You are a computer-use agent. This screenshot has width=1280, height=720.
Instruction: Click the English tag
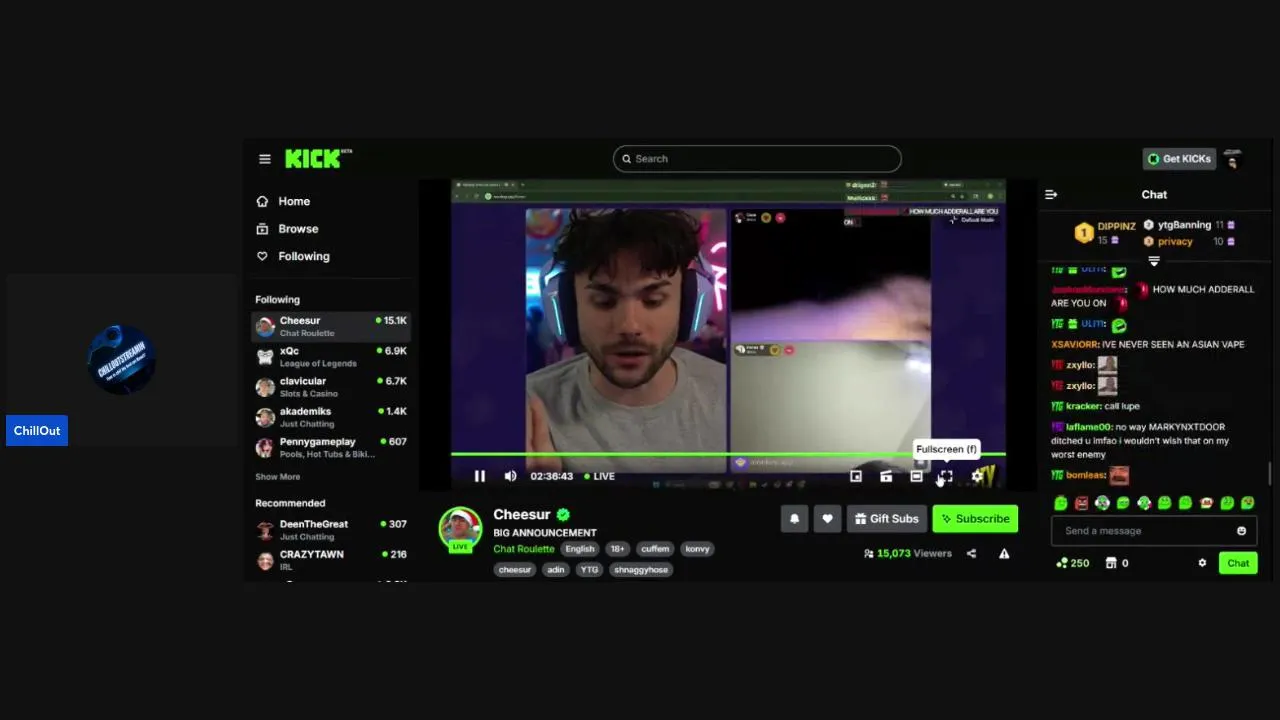(x=580, y=549)
